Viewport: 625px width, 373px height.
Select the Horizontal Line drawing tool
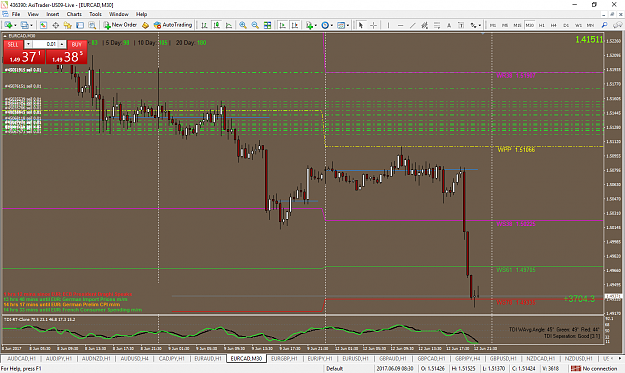(401, 25)
